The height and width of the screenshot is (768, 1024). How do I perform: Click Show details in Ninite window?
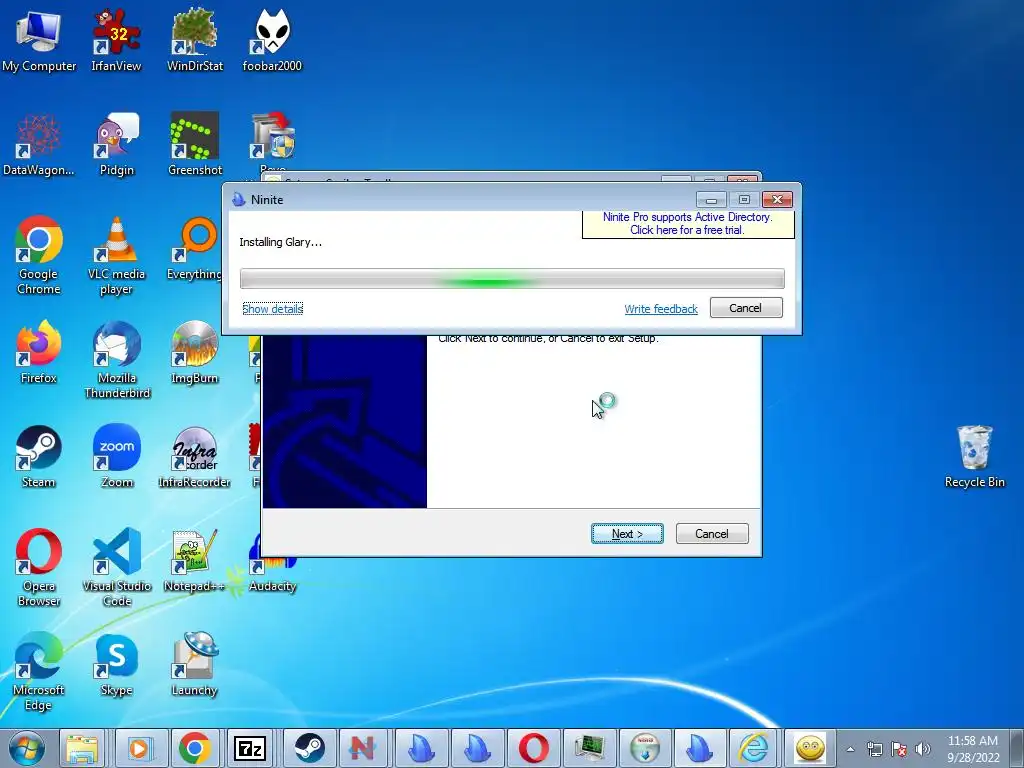272,308
